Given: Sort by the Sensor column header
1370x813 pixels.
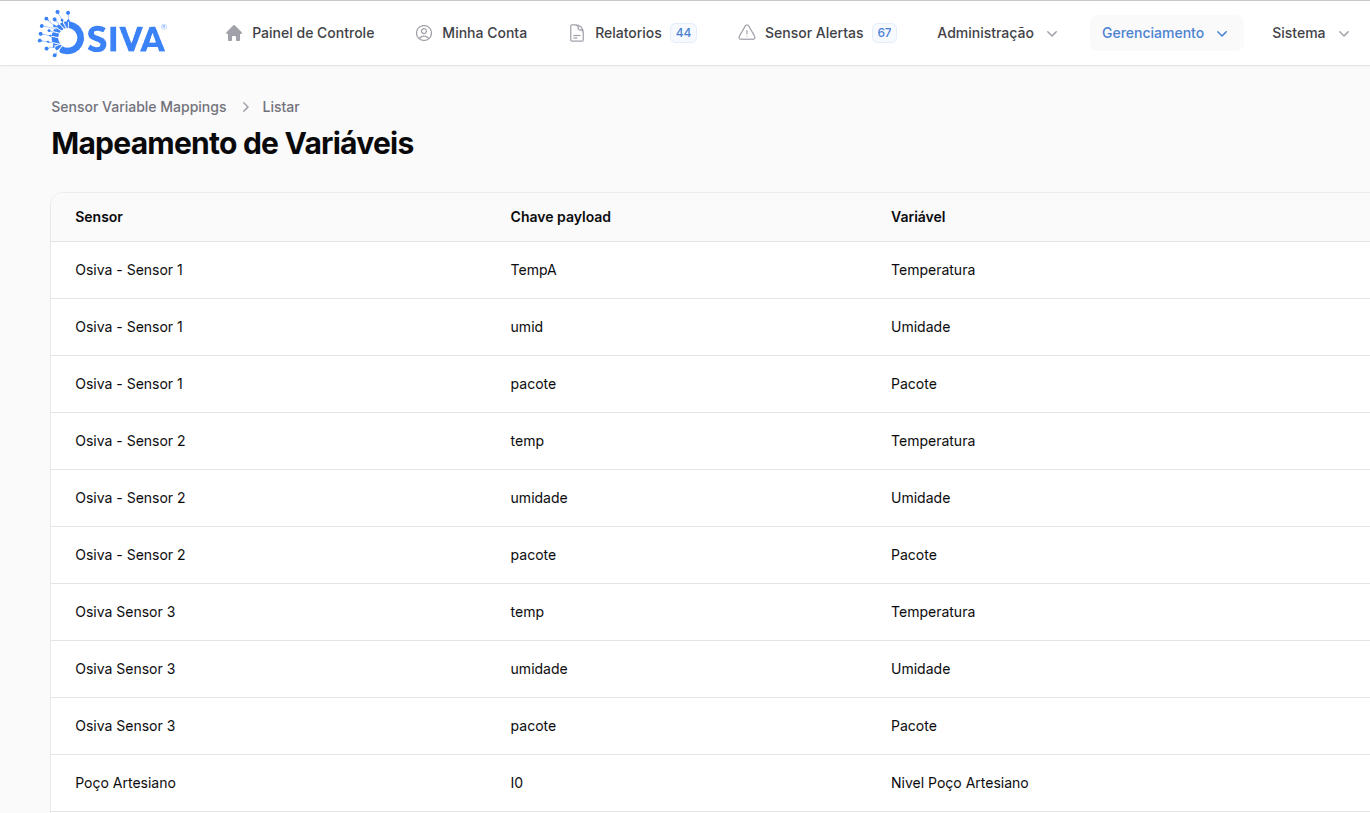Looking at the screenshot, I should [99, 217].
